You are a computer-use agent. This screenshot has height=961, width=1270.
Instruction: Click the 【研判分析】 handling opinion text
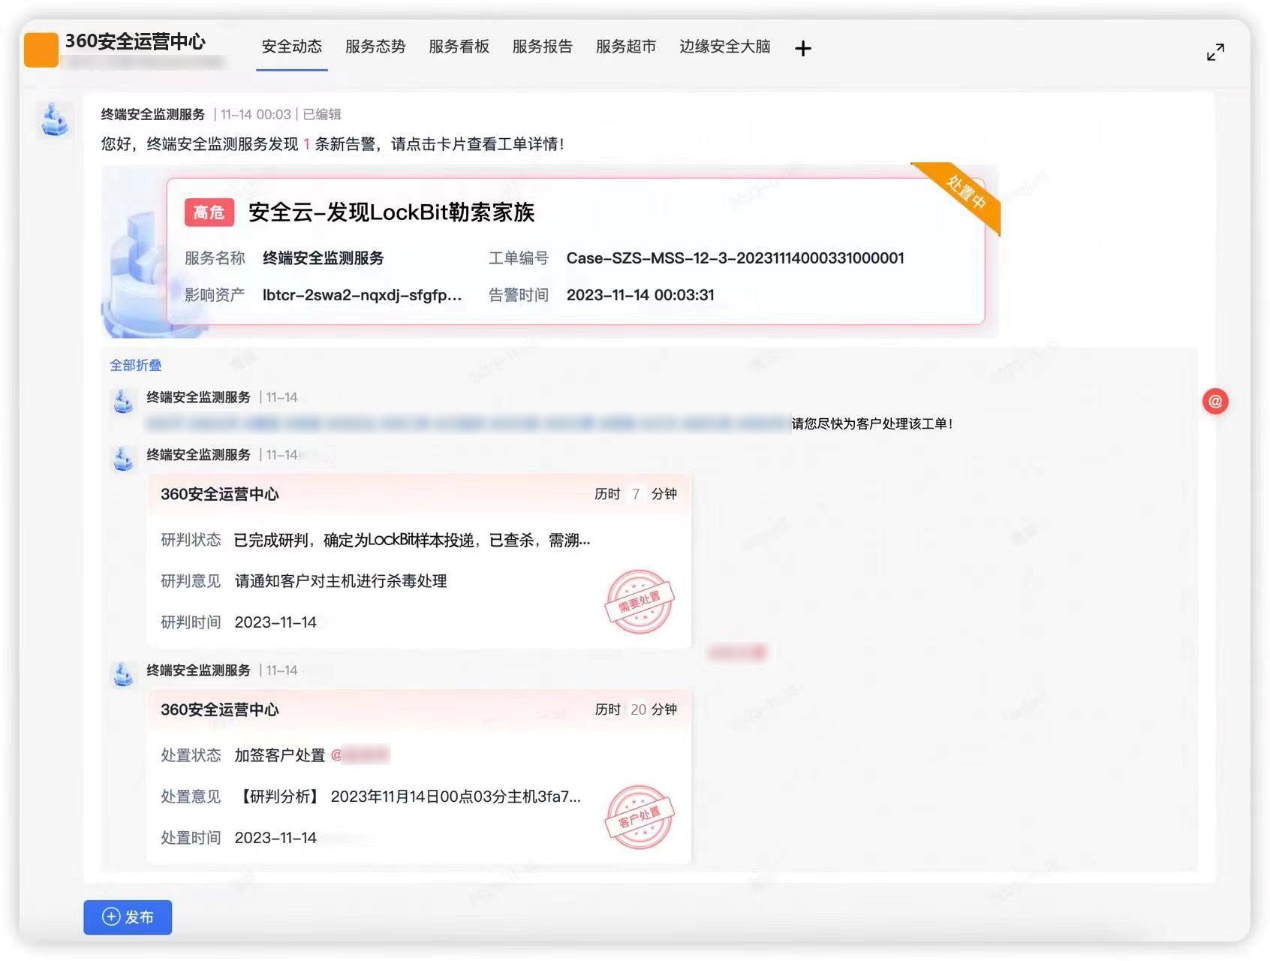[x=408, y=797]
